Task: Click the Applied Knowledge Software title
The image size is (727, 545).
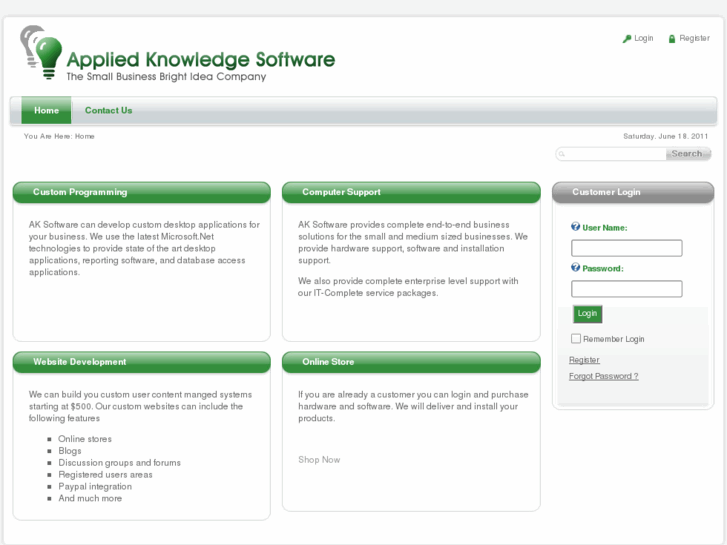Action: pyautogui.click(x=201, y=59)
